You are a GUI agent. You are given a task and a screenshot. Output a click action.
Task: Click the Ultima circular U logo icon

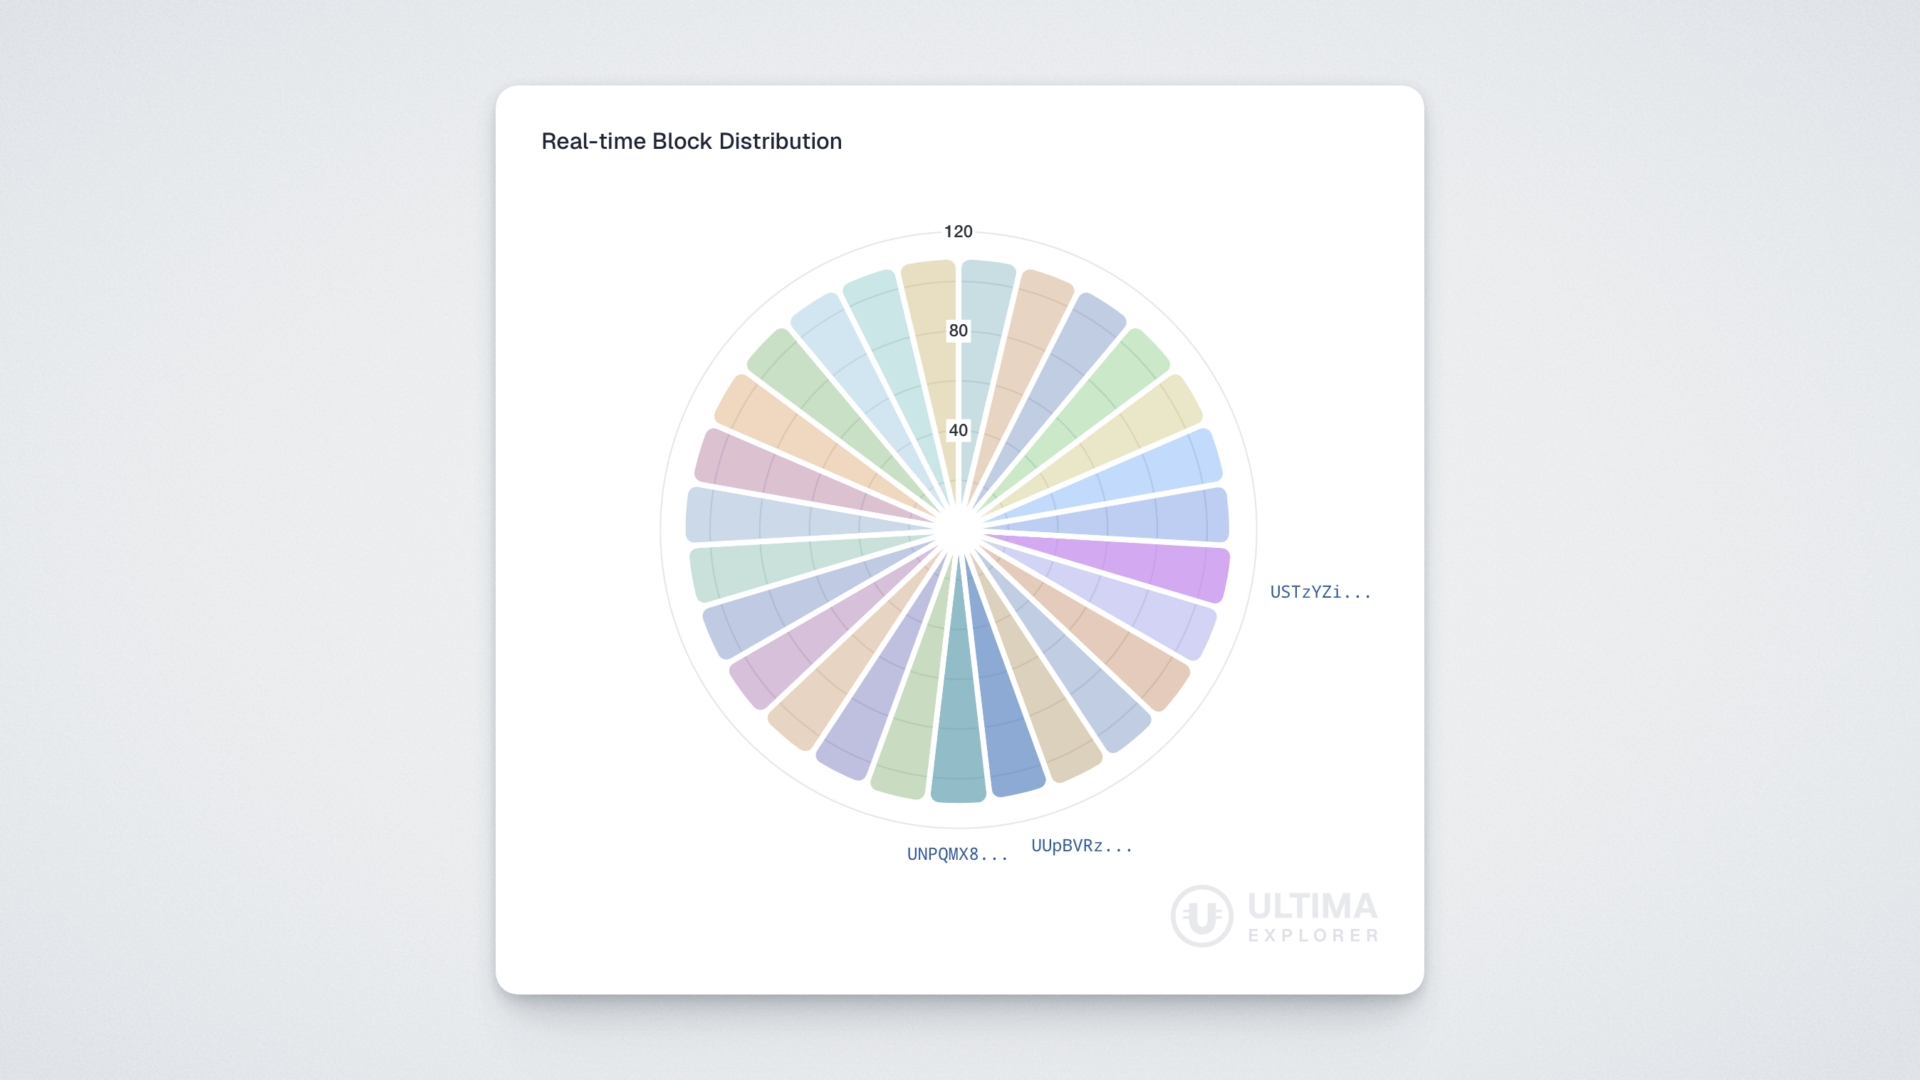point(1201,915)
